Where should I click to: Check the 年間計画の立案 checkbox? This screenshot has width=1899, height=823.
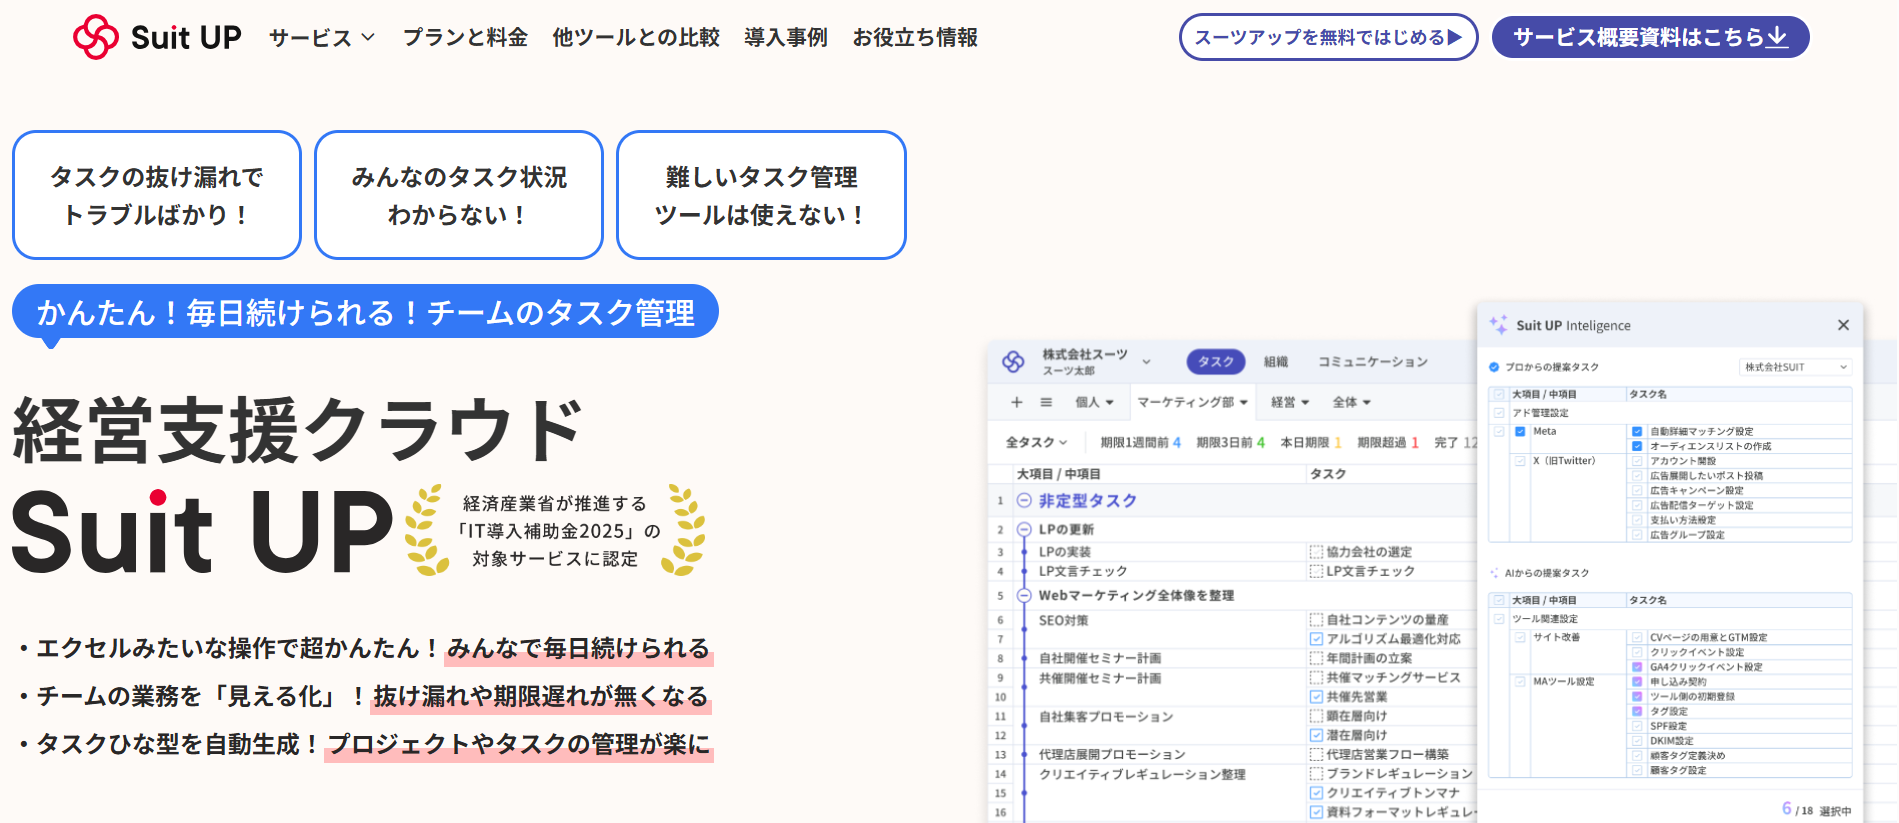coord(1316,658)
